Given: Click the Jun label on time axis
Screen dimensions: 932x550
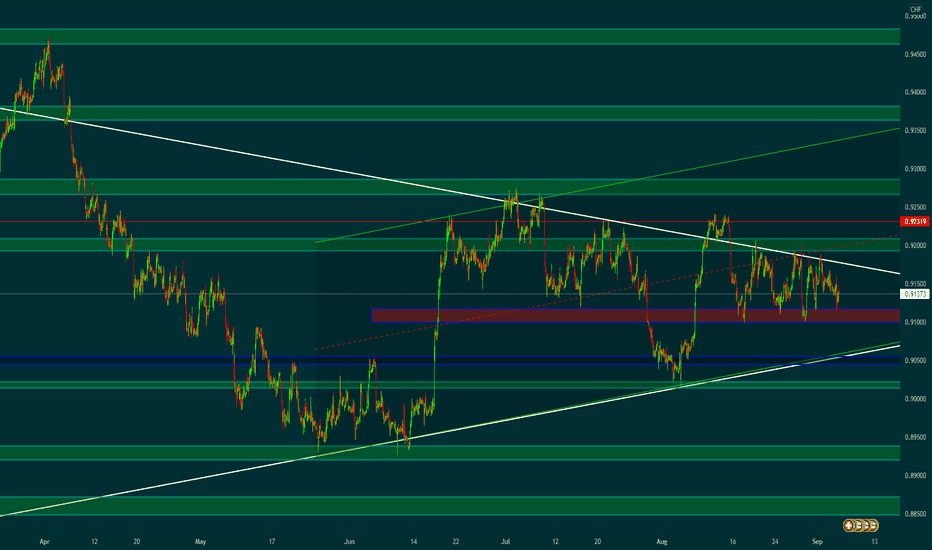Looking at the screenshot, I should [350, 542].
